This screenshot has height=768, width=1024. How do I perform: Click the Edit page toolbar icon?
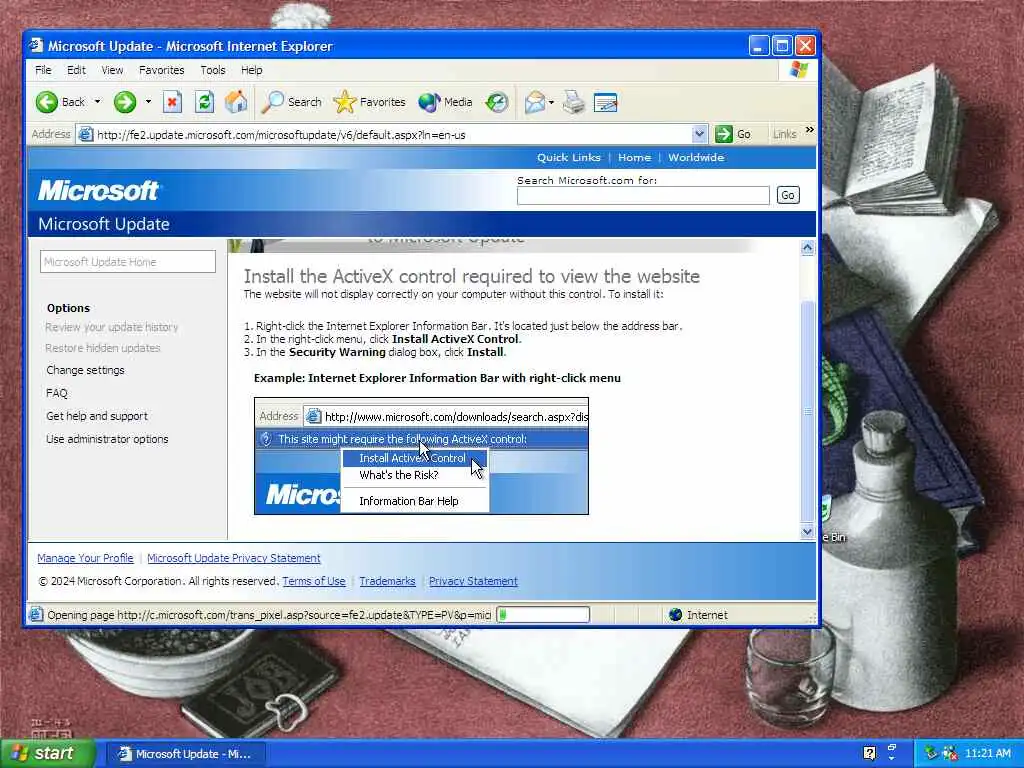[x=605, y=102]
